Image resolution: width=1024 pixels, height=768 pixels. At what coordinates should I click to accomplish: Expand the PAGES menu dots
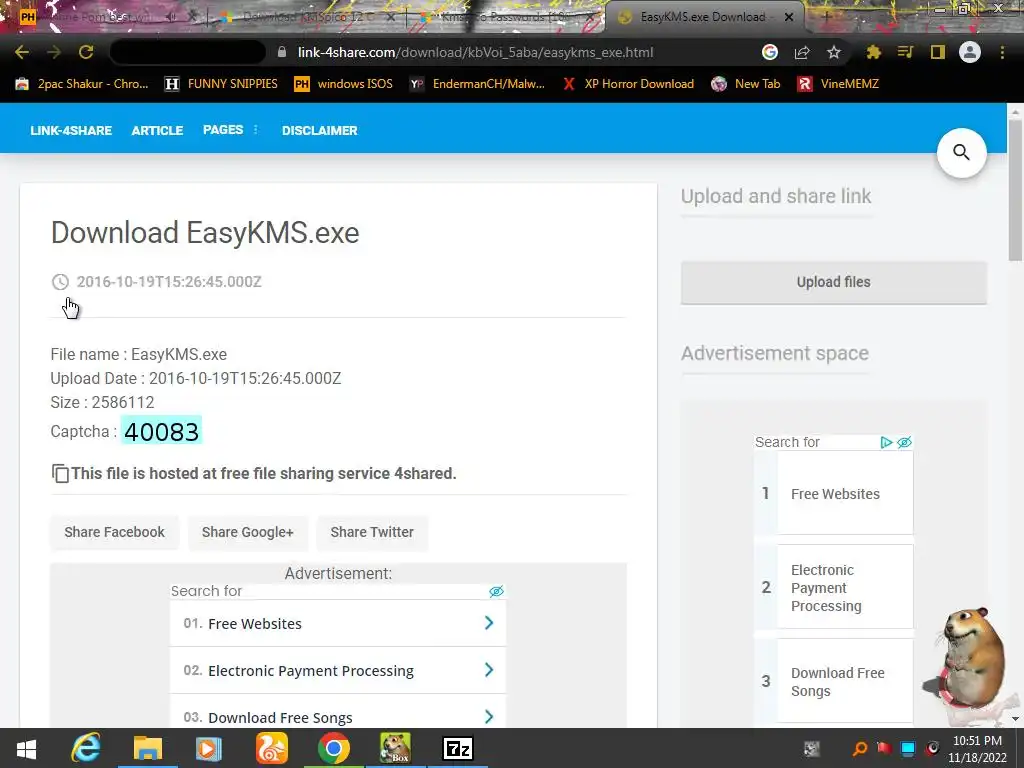(x=255, y=129)
